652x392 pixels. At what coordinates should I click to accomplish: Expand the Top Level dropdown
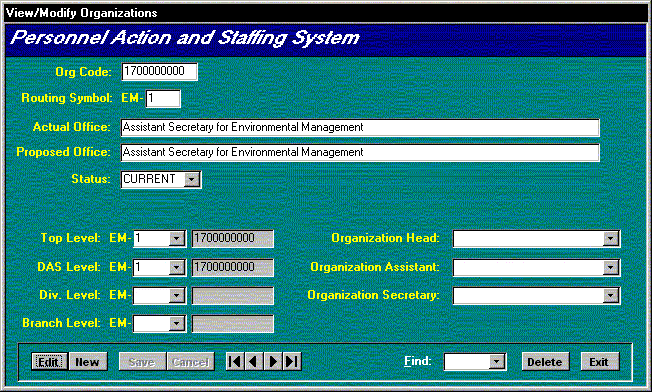(177, 239)
